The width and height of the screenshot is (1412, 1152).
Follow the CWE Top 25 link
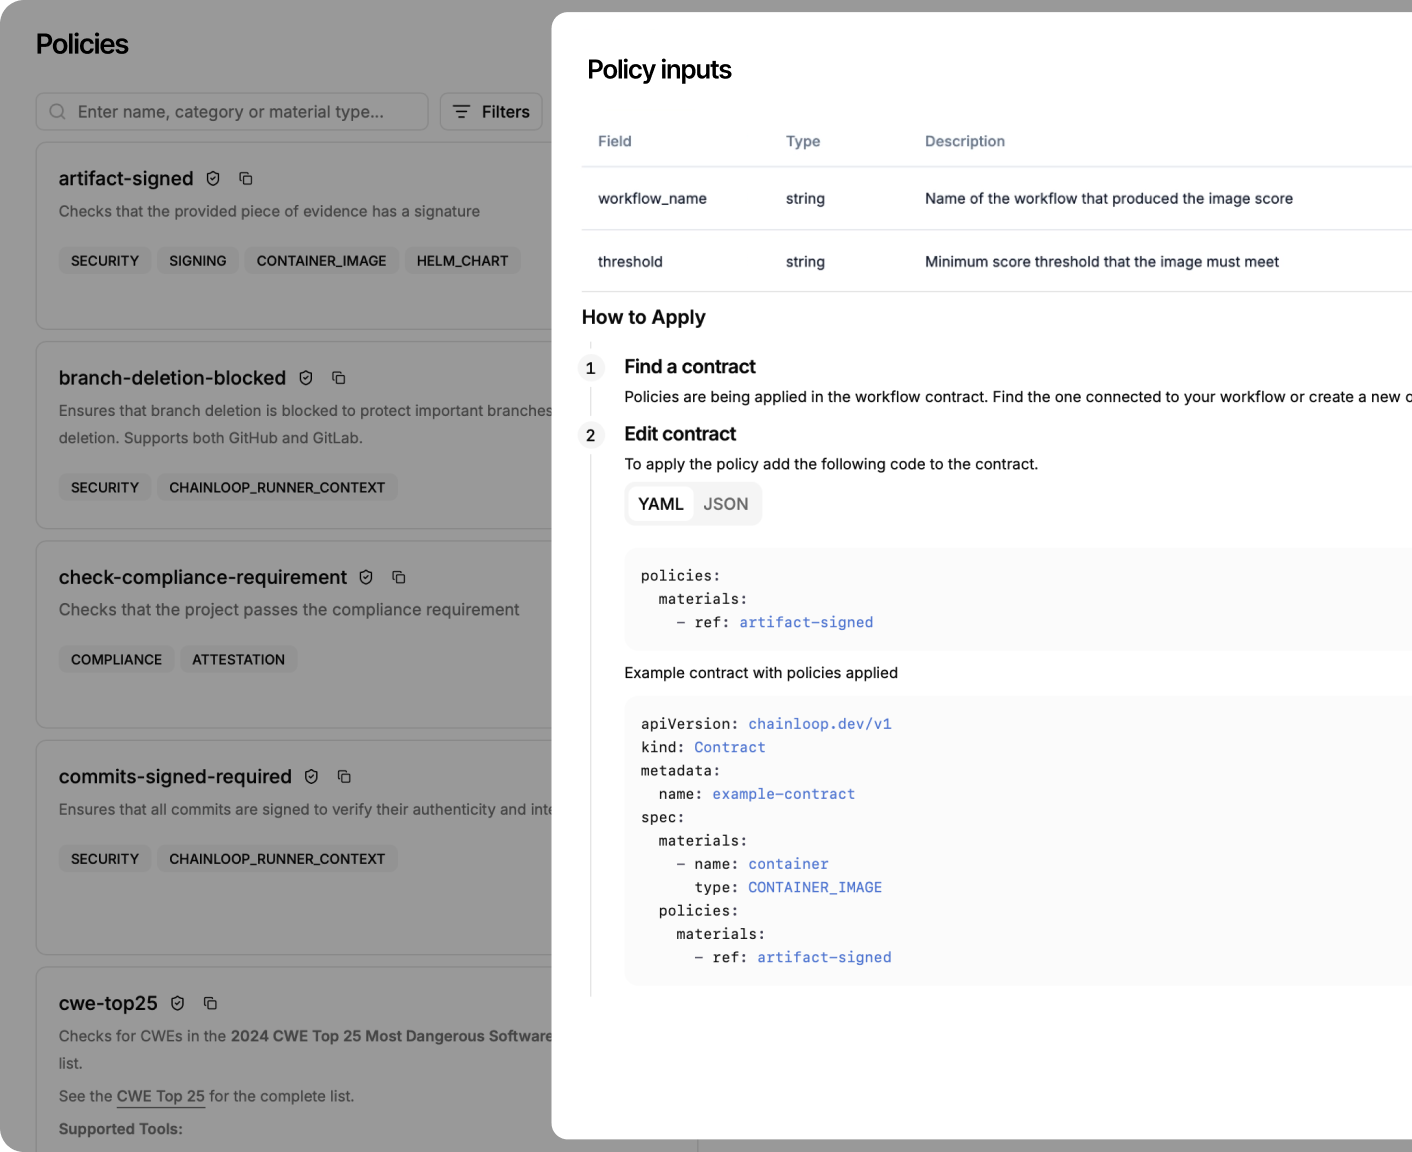tap(161, 1096)
